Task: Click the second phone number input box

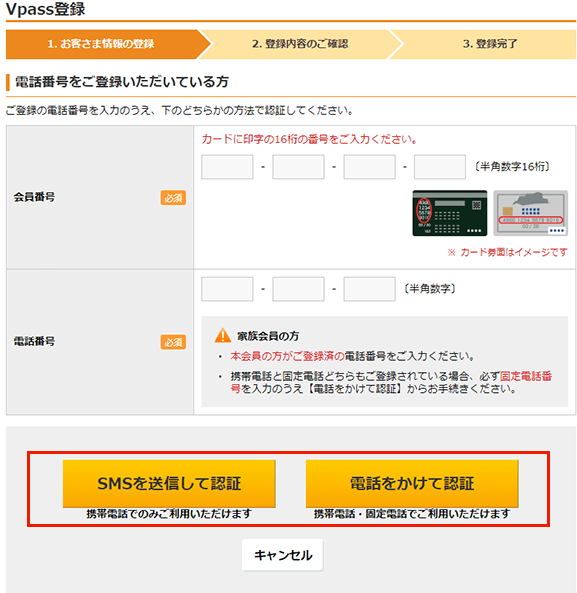Action: click(298, 289)
